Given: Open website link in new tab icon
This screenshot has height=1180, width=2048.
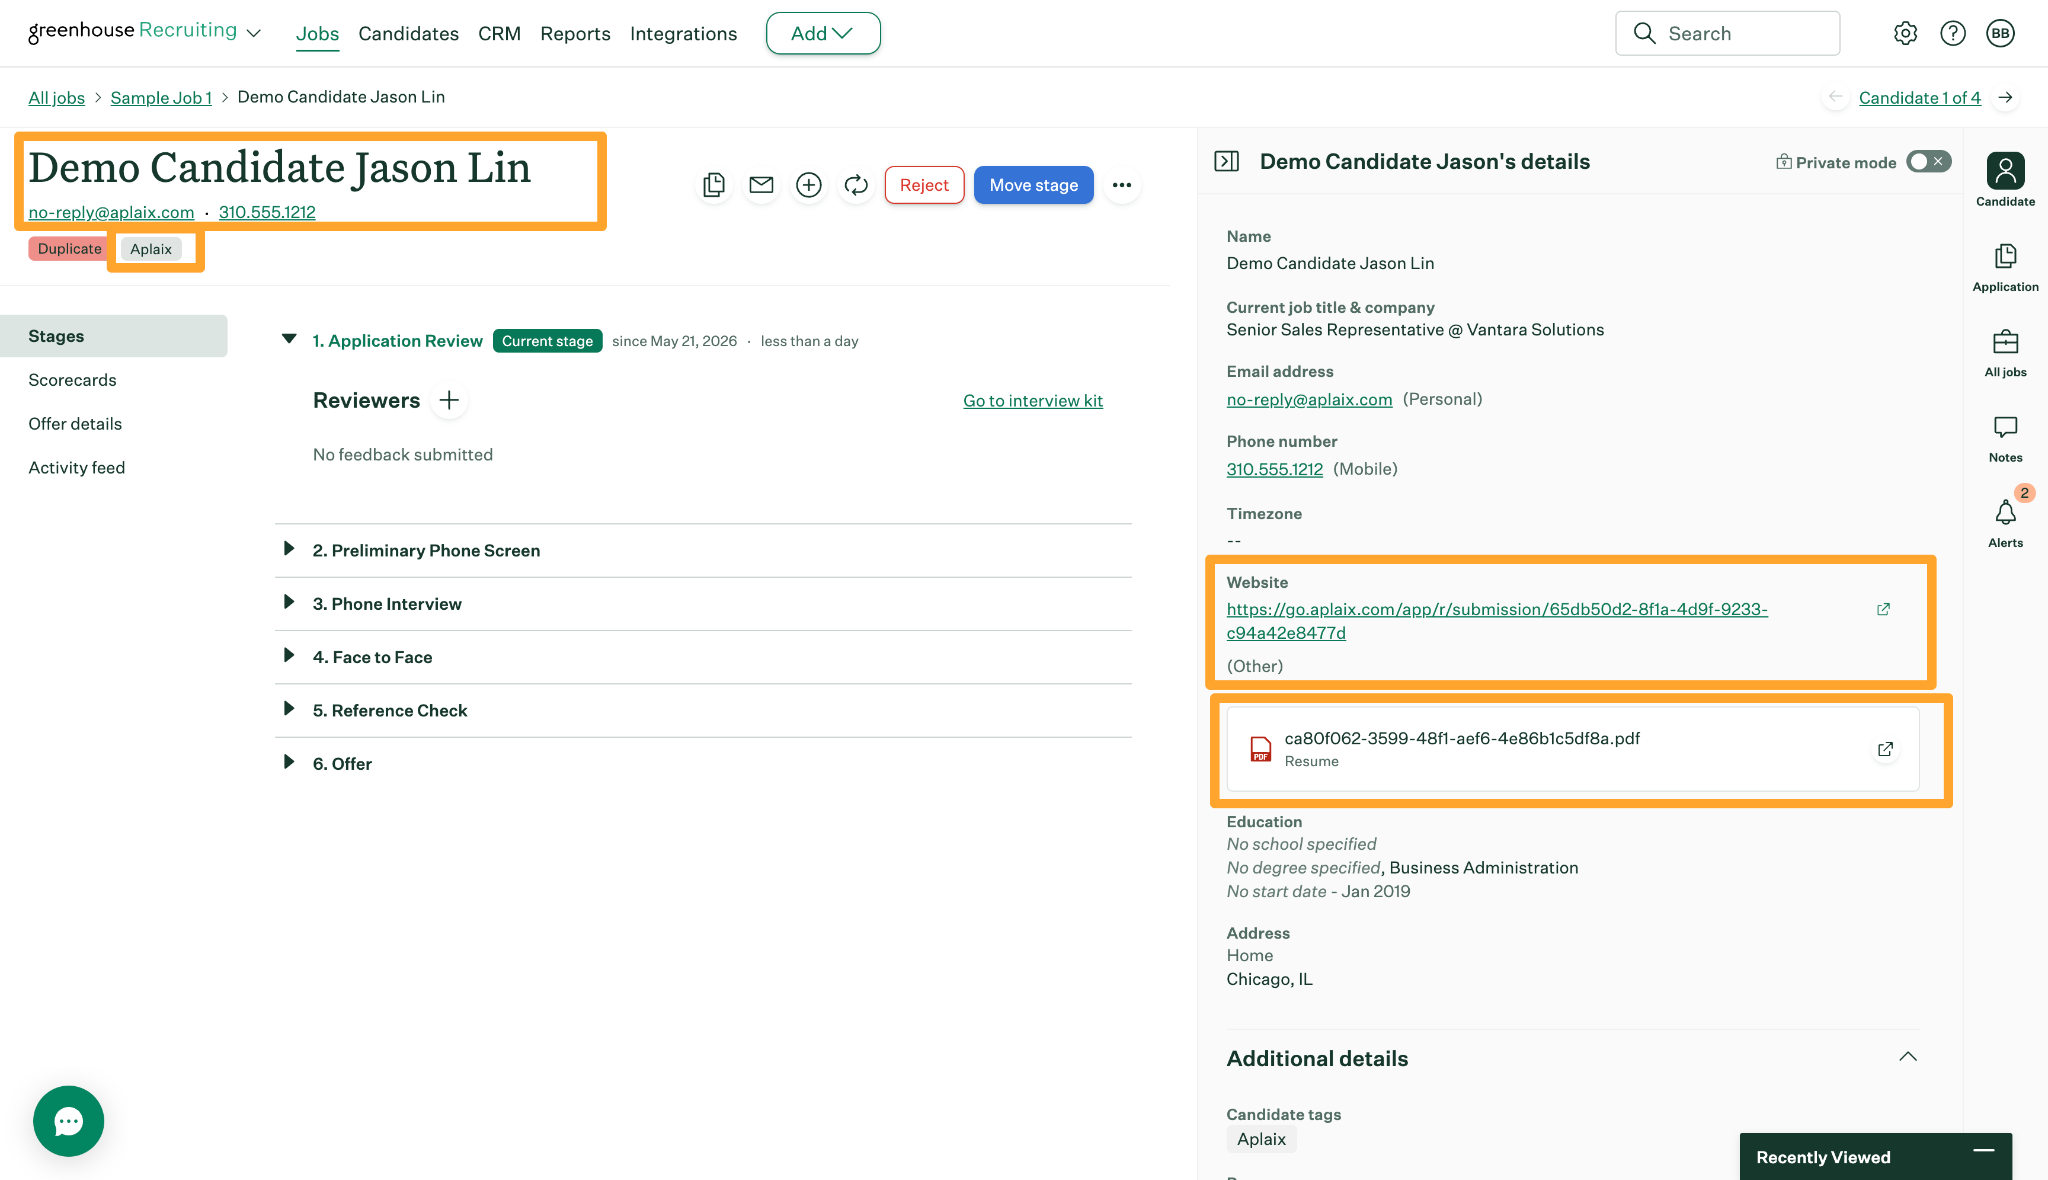Looking at the screenshot, I should pos(1883,609).
